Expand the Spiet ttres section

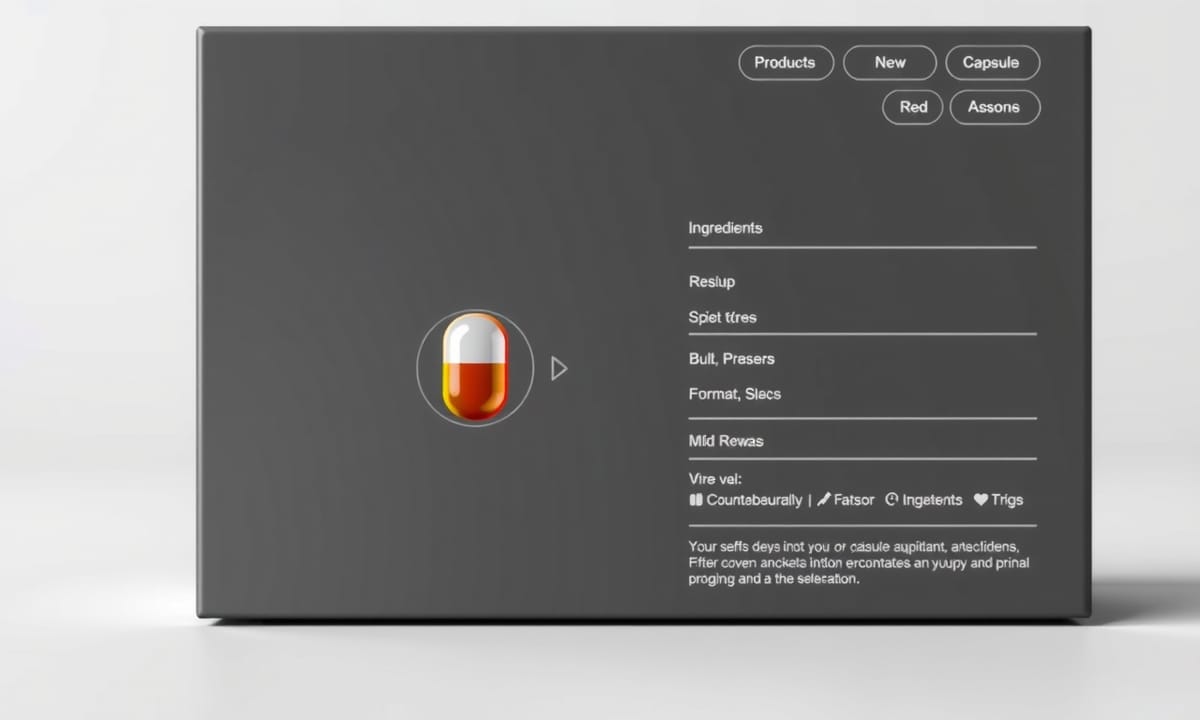(x=723, y=317)
